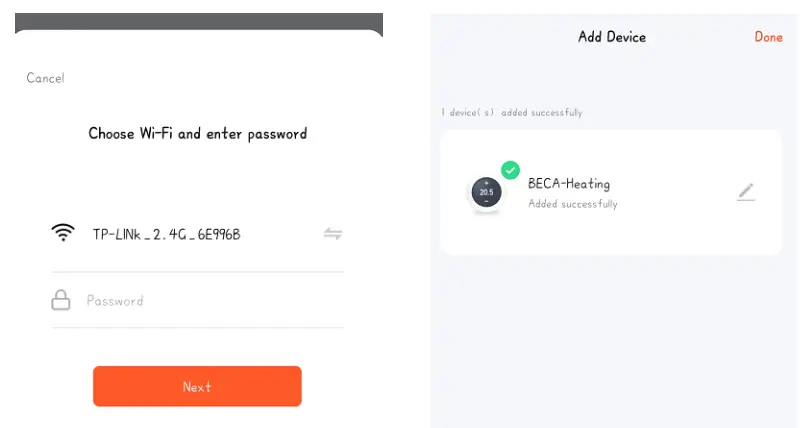Tap the dark overlay above the Wi-Fi sheet
Viewport: 805px width, 428px height.
pyautogui.click(x=198, y=20)
